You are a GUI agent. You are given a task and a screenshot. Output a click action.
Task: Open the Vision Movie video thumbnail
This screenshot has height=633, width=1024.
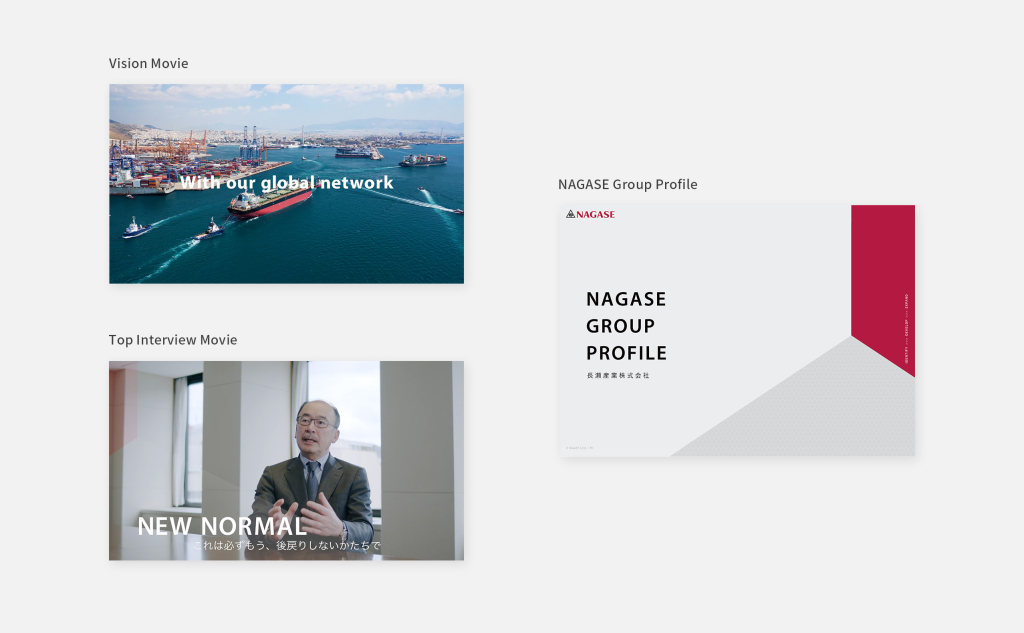coord(286,184)
